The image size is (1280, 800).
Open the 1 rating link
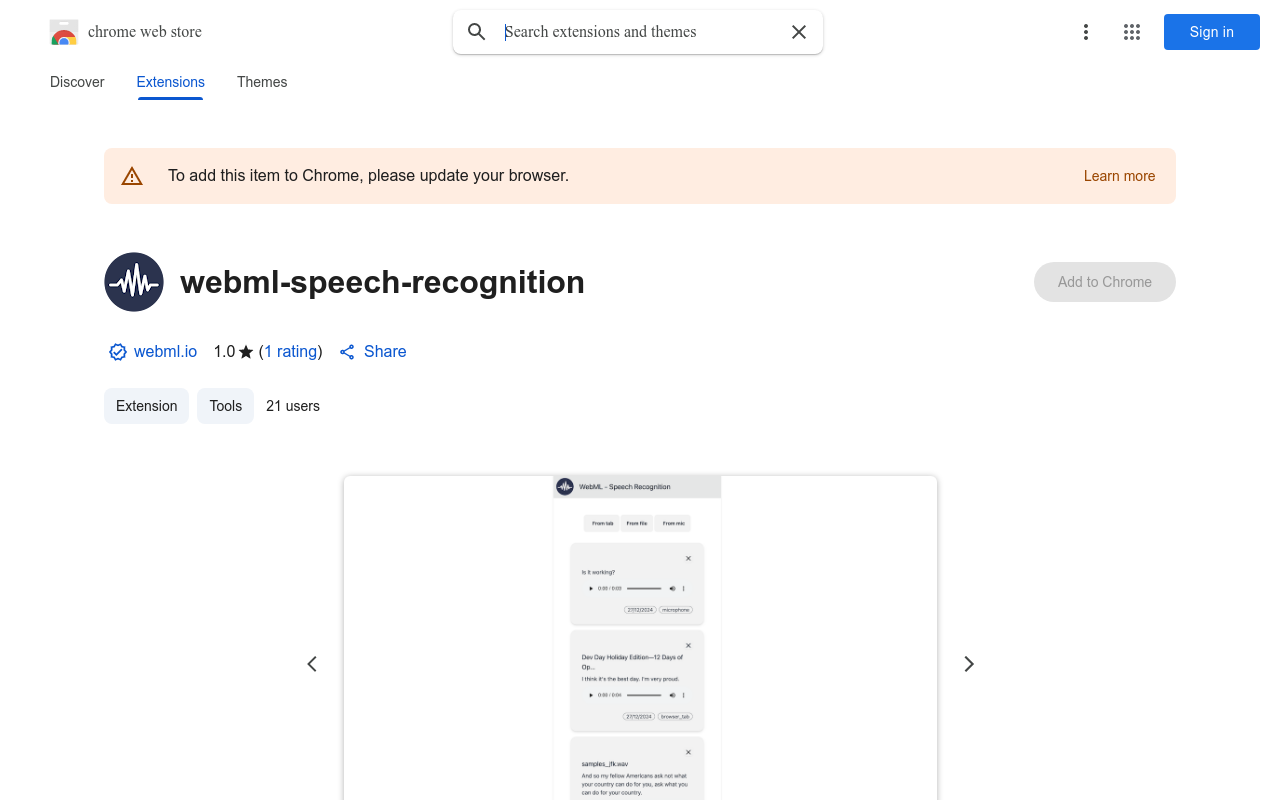coord(291,352)
